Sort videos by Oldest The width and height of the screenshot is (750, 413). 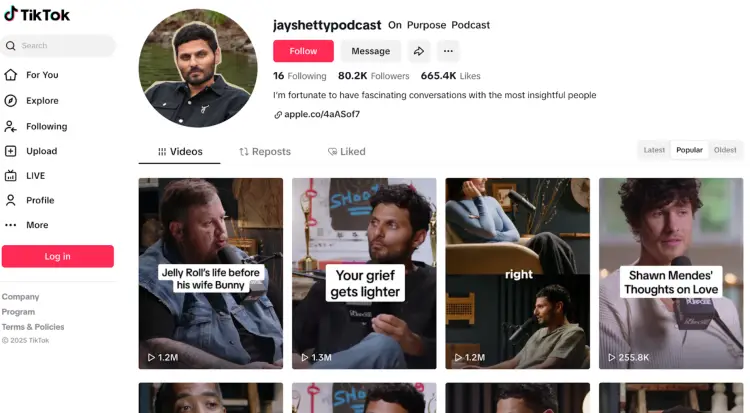[725, 150]
